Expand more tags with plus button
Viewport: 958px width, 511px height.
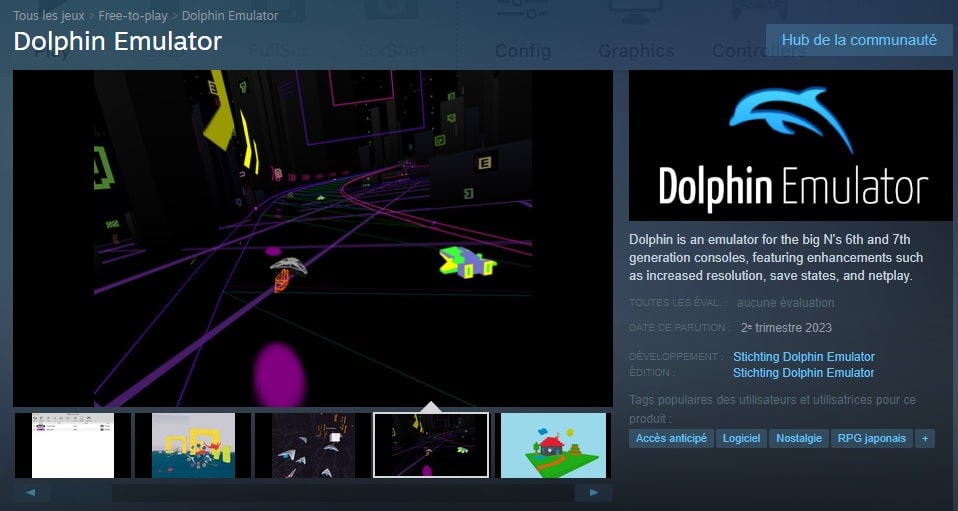925,438
